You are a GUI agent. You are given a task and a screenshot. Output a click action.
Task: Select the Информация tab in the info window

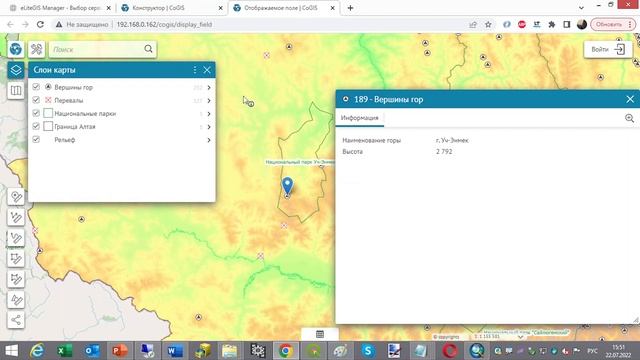[360, 118]
